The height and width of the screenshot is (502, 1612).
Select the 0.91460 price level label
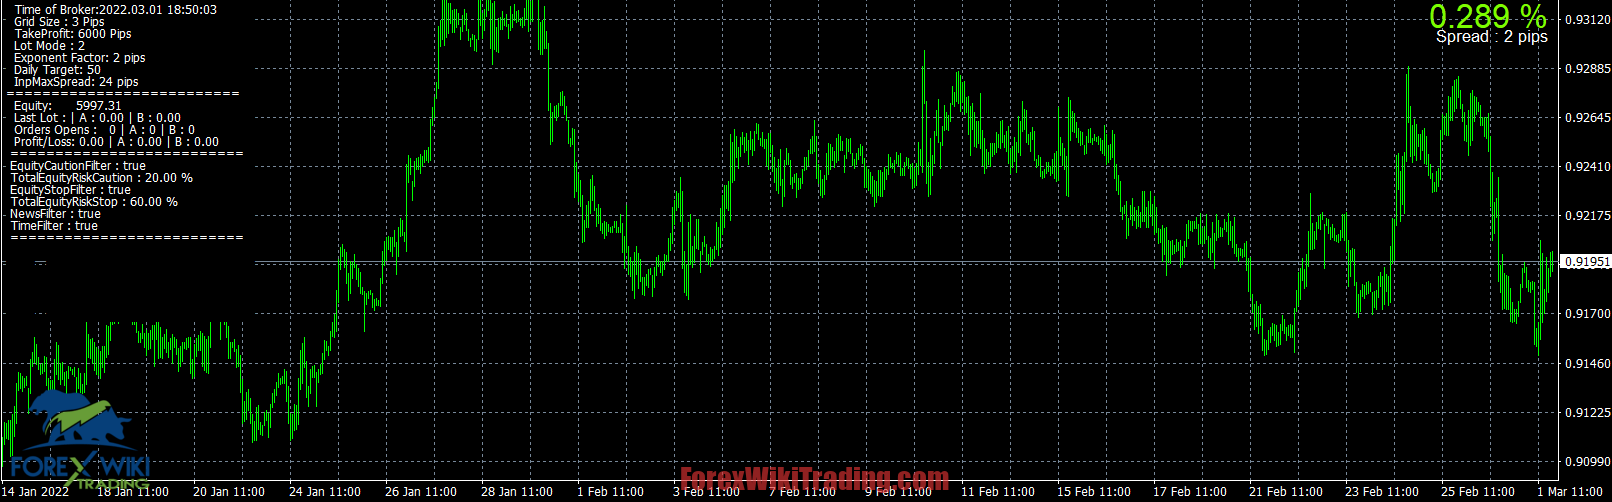[1586, 364]
